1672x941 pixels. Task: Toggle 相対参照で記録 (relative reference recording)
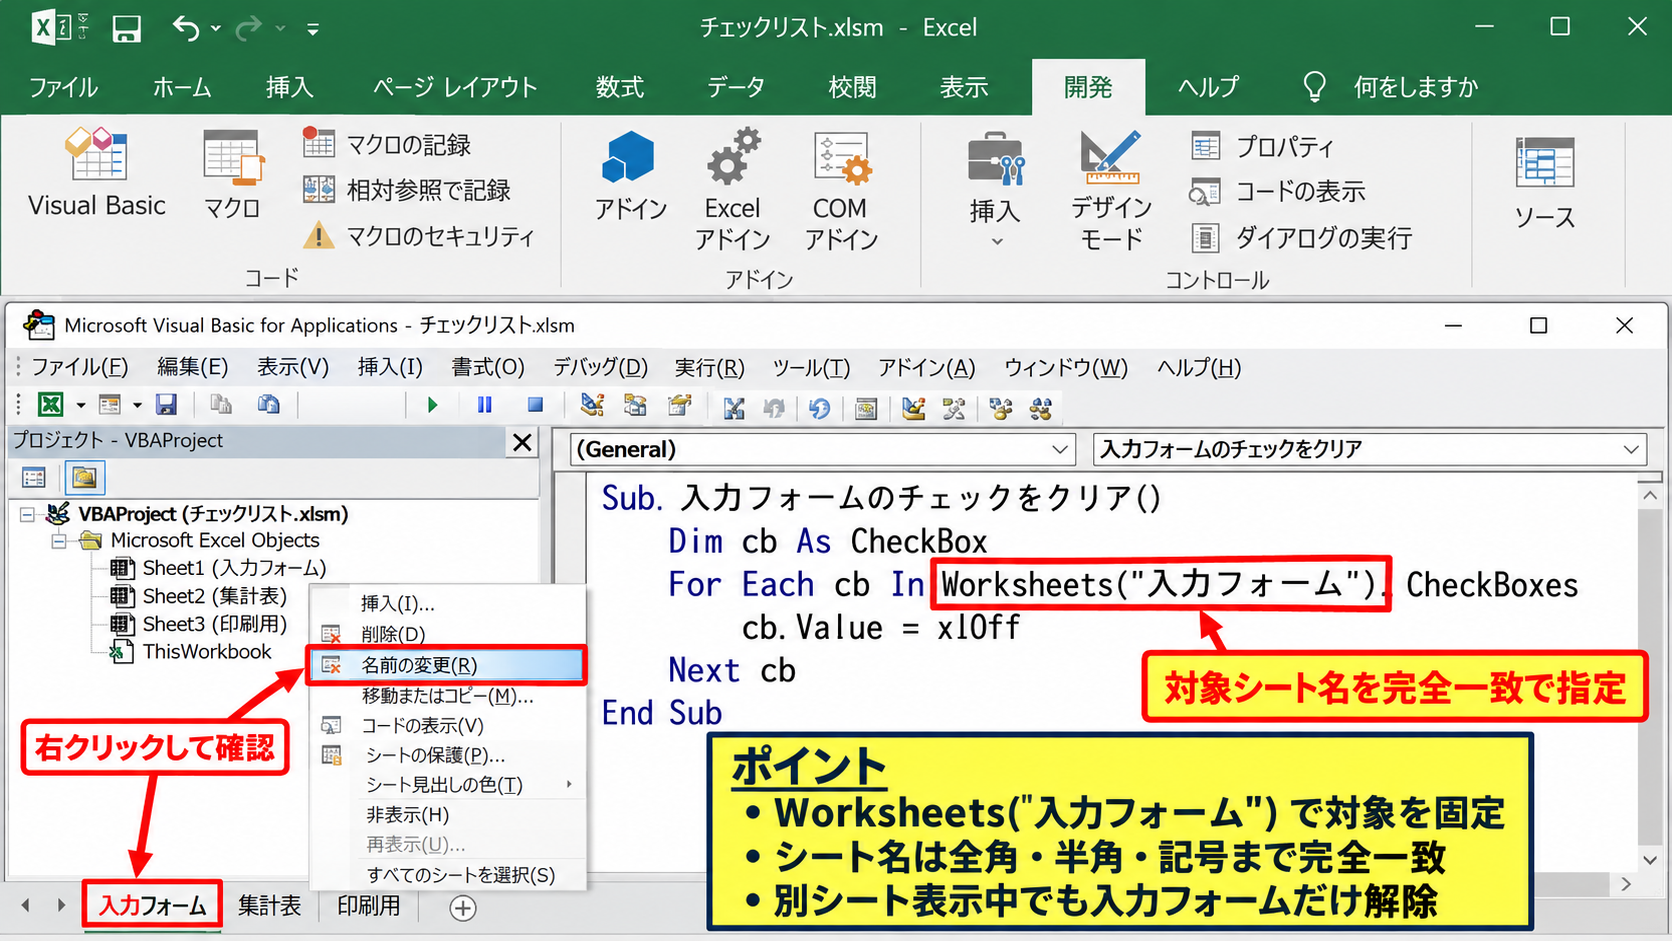406,190
